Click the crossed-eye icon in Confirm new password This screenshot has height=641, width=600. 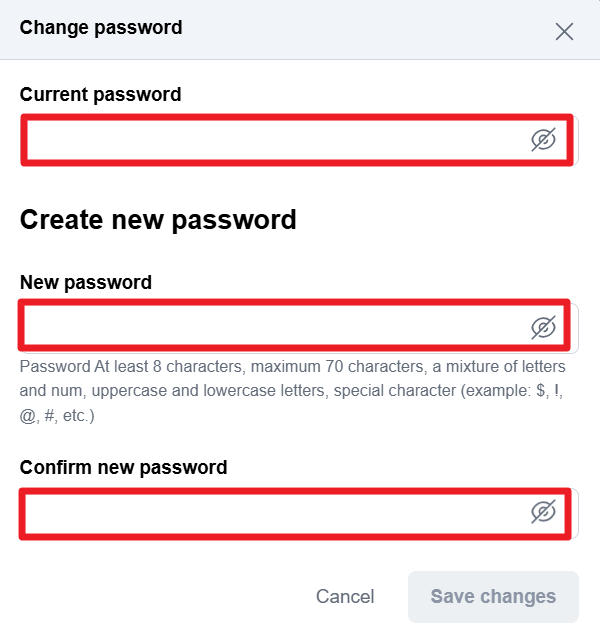click(543, 513)
